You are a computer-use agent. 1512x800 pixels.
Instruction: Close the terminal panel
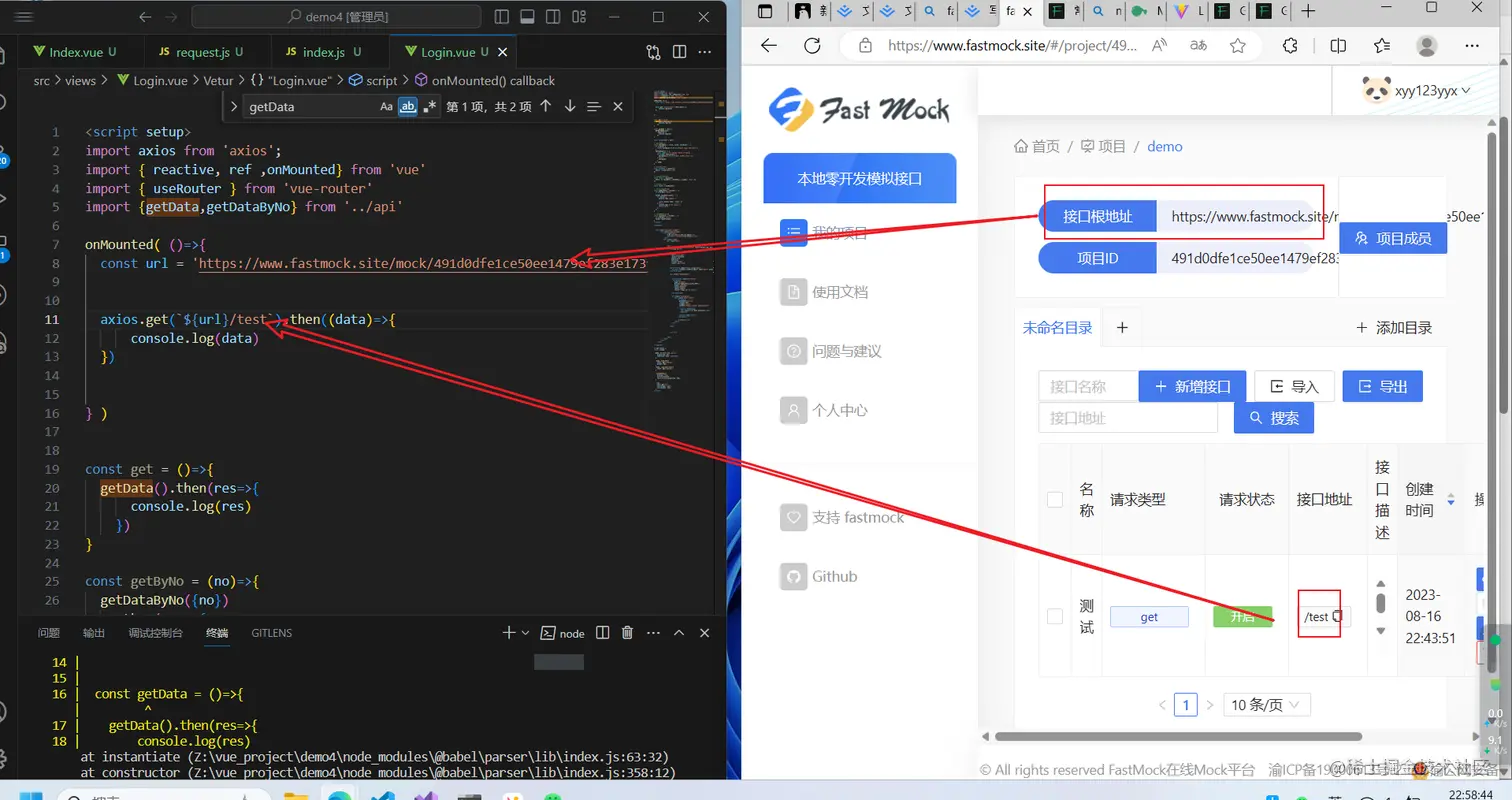click(x=705, y=633)
